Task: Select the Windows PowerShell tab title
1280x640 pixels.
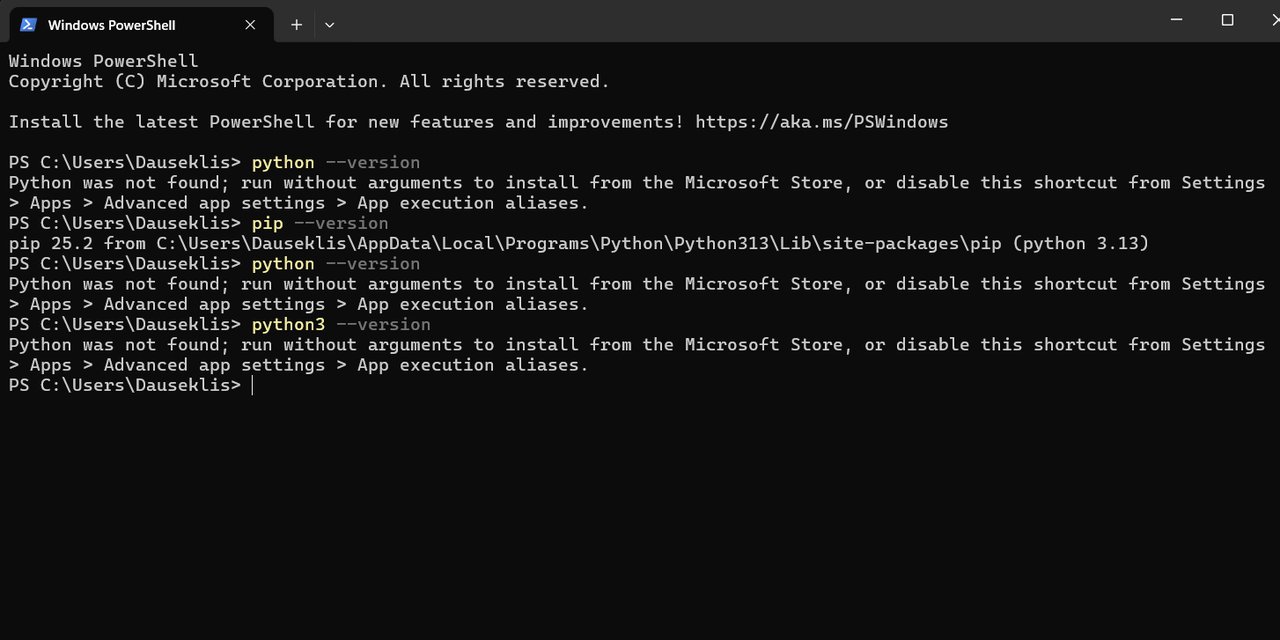Action: click(111, 24)
